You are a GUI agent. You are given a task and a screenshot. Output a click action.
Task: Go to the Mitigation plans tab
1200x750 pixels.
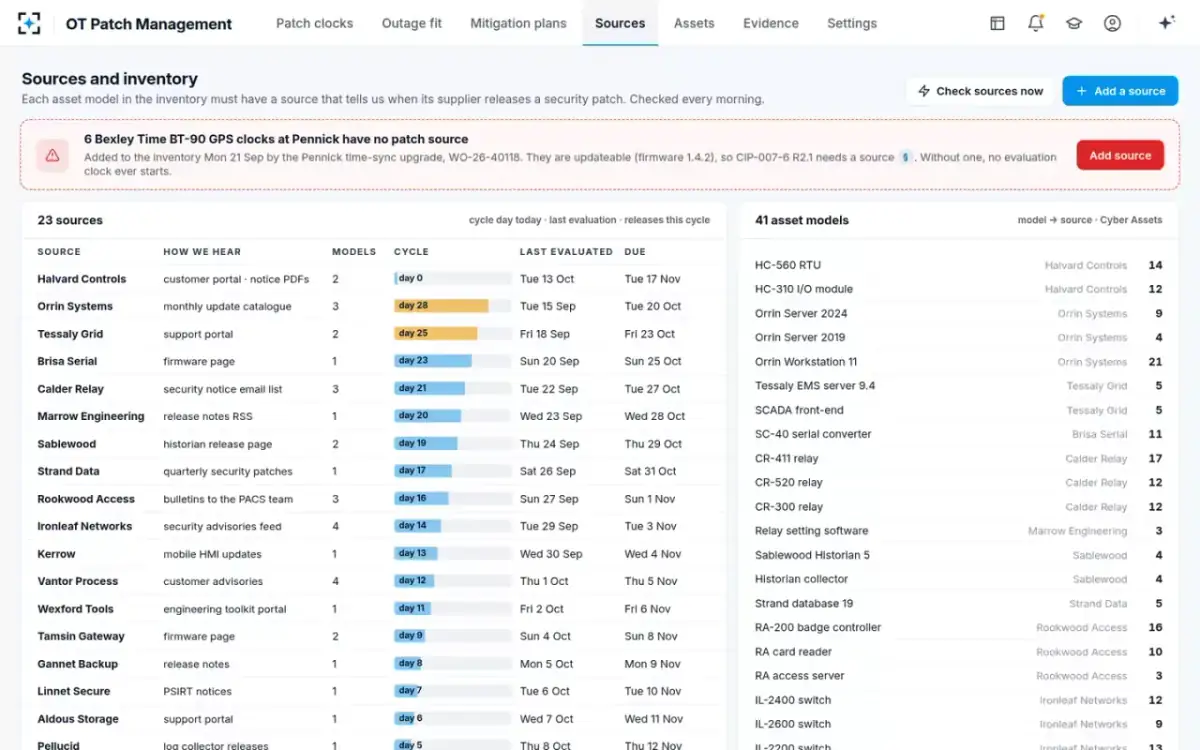[x=518, y=23]
